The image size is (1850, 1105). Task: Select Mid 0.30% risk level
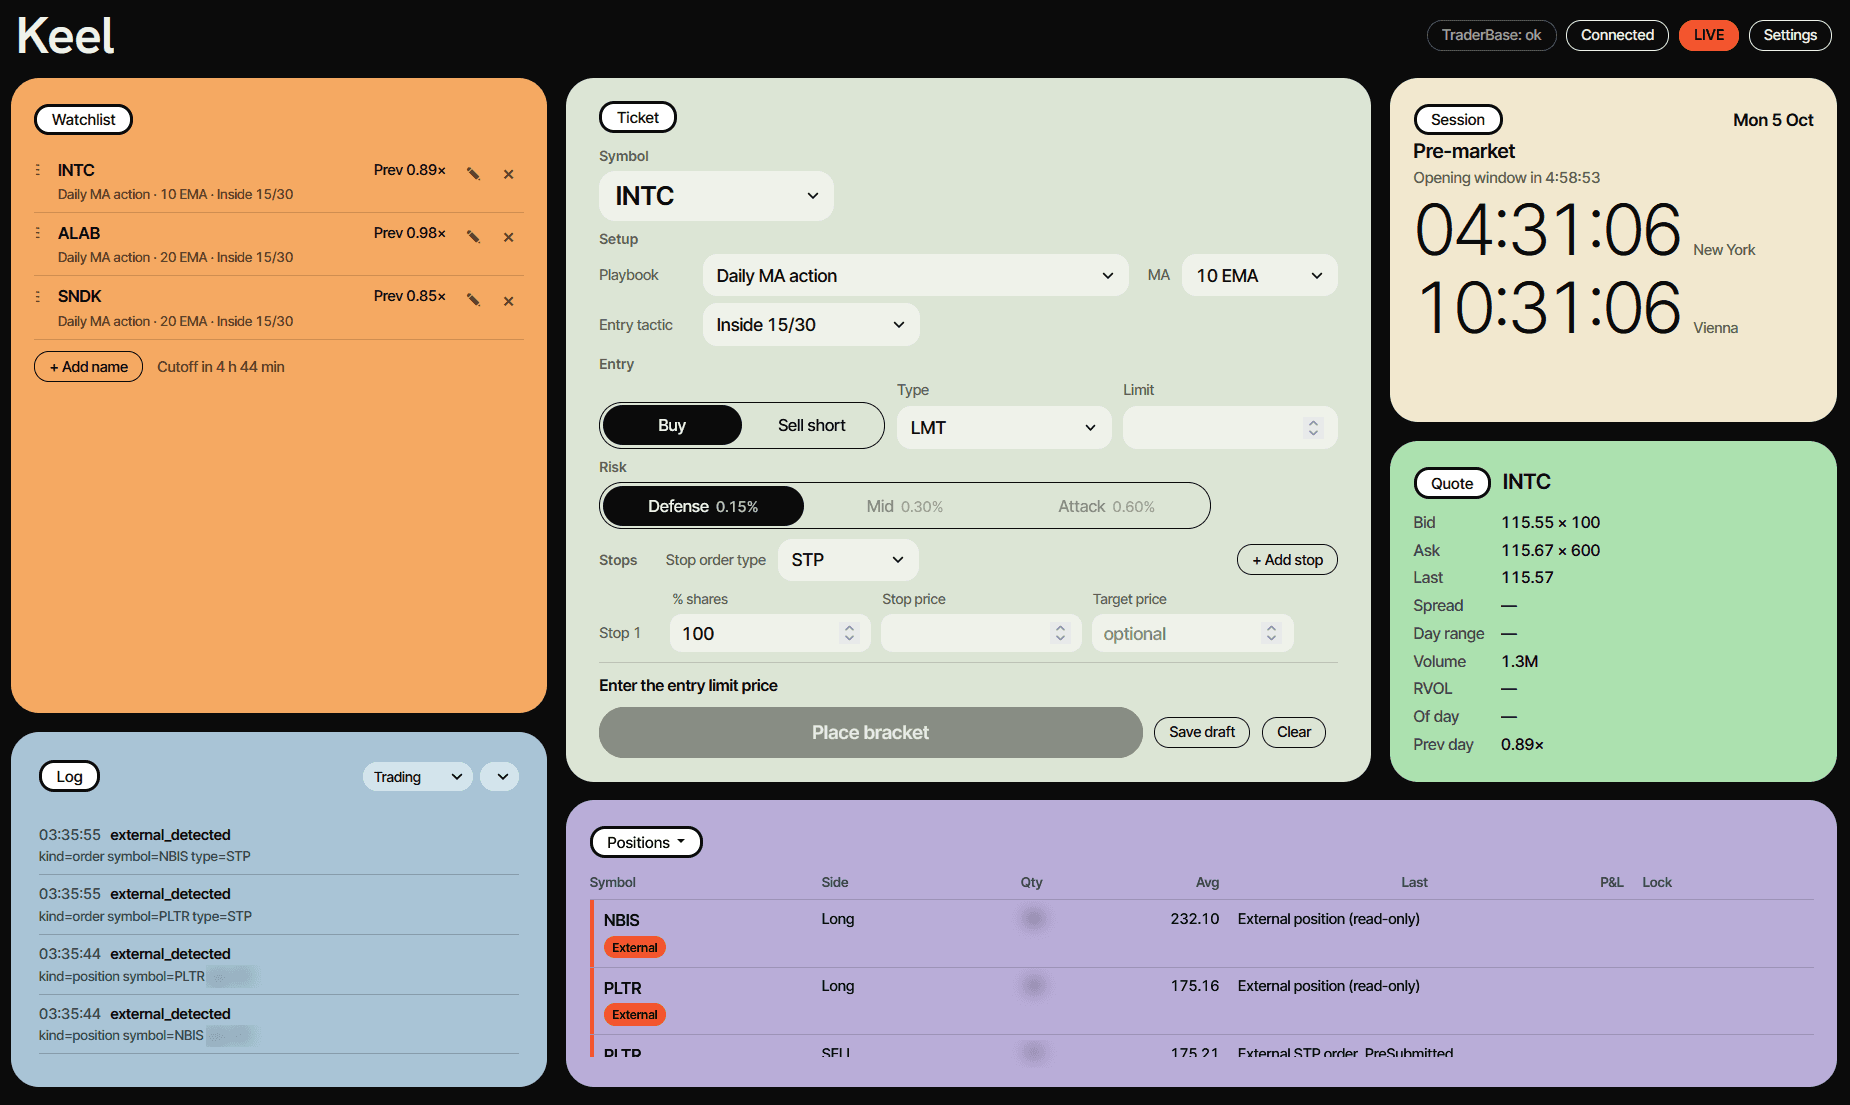tap(904, 506)
